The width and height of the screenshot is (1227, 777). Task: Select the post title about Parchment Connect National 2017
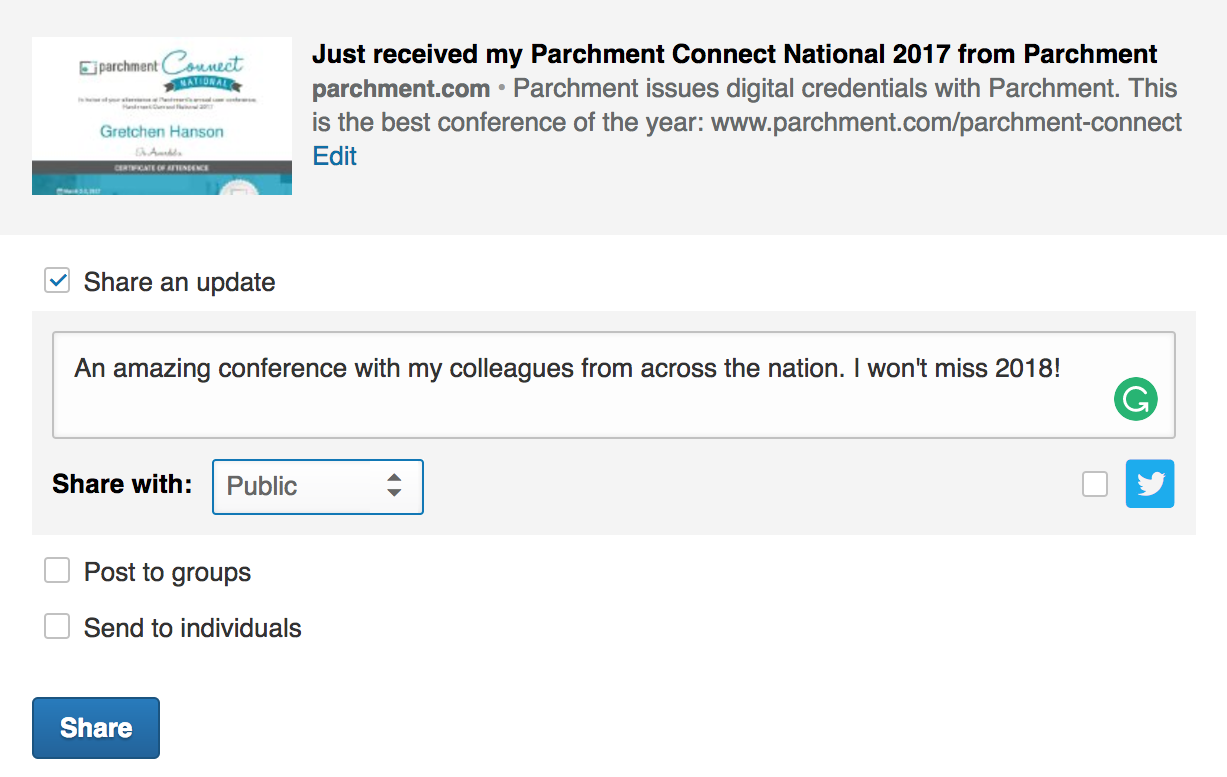click(734, 54)
